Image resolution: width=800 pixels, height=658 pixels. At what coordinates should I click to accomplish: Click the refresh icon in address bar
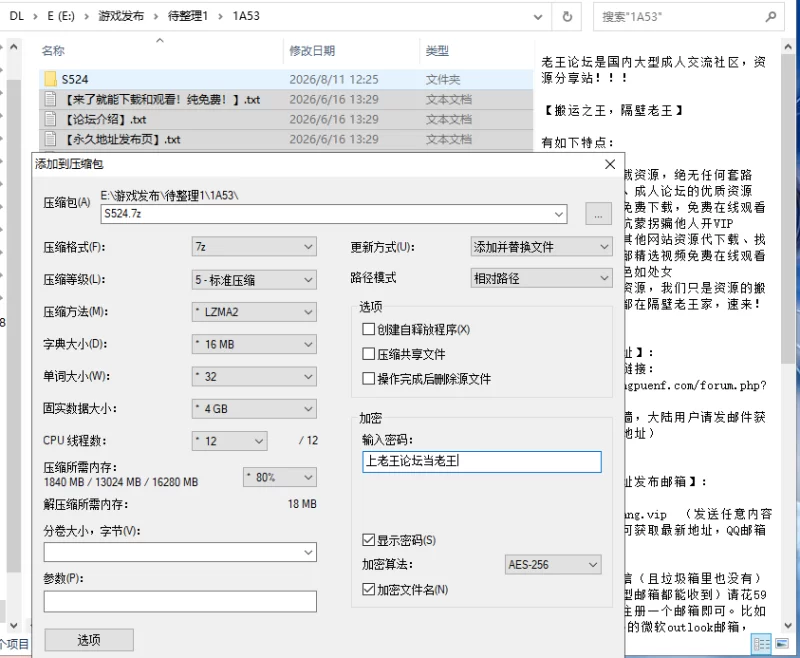click(x=567, y=17)
